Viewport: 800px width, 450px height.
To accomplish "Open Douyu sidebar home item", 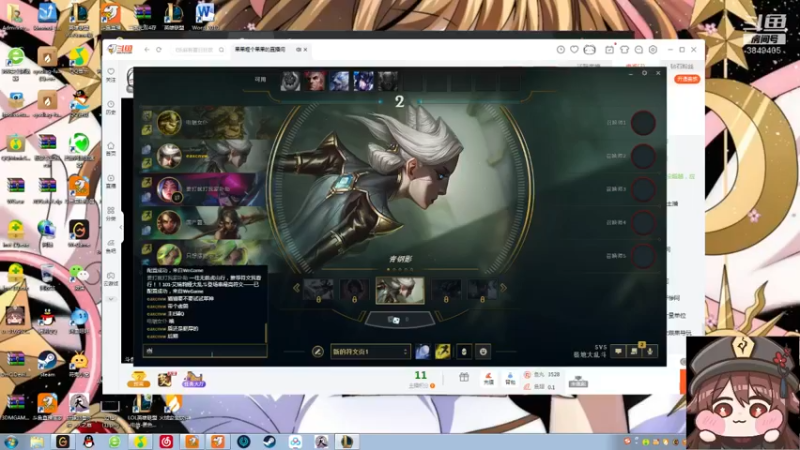I will [111, 149].
